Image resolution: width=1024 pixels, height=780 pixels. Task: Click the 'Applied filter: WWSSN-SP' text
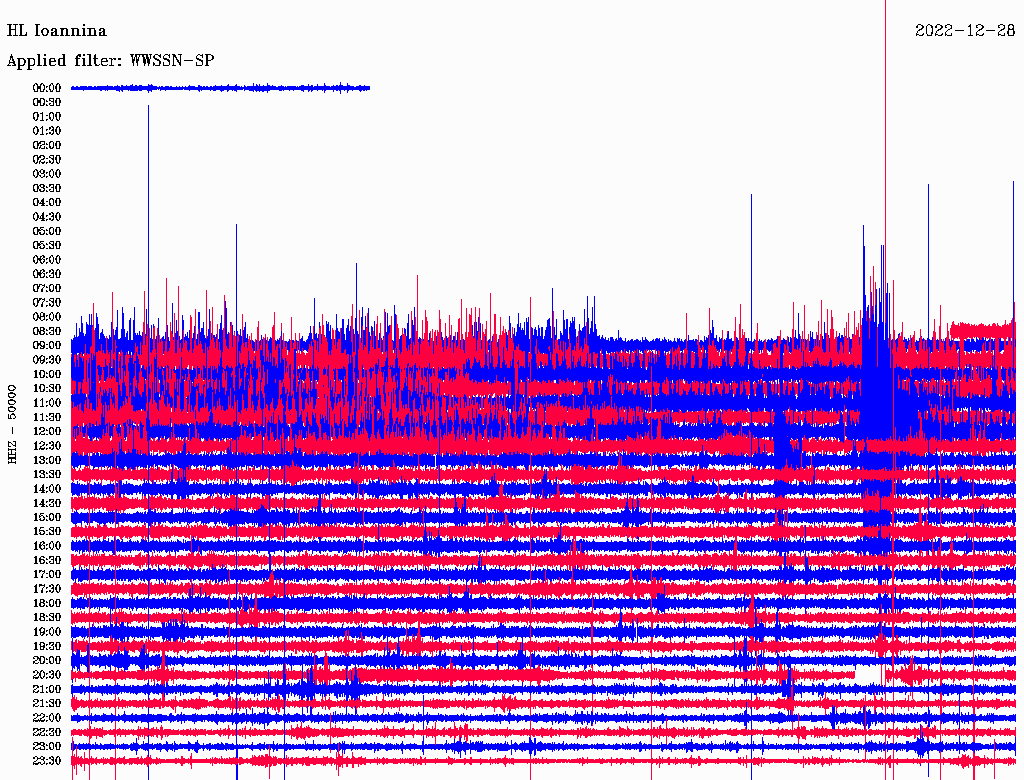(x=110, y=61)
